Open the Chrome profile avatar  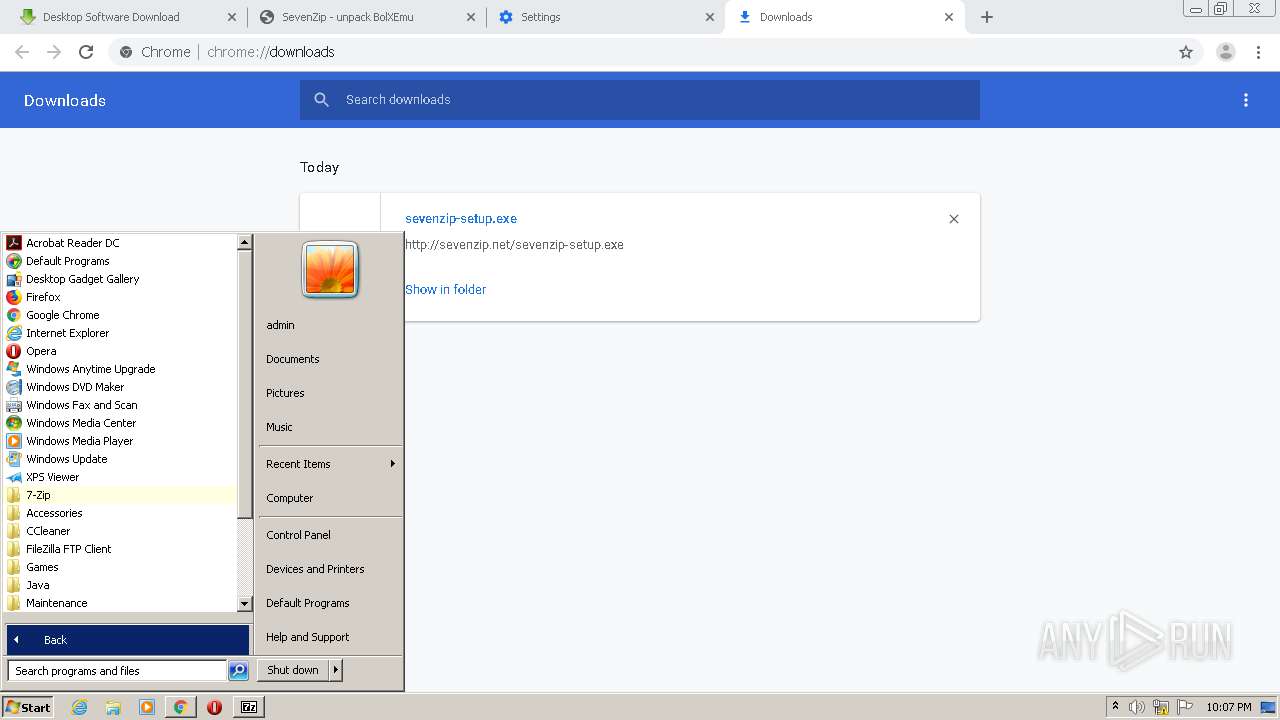click(1226, 52)
